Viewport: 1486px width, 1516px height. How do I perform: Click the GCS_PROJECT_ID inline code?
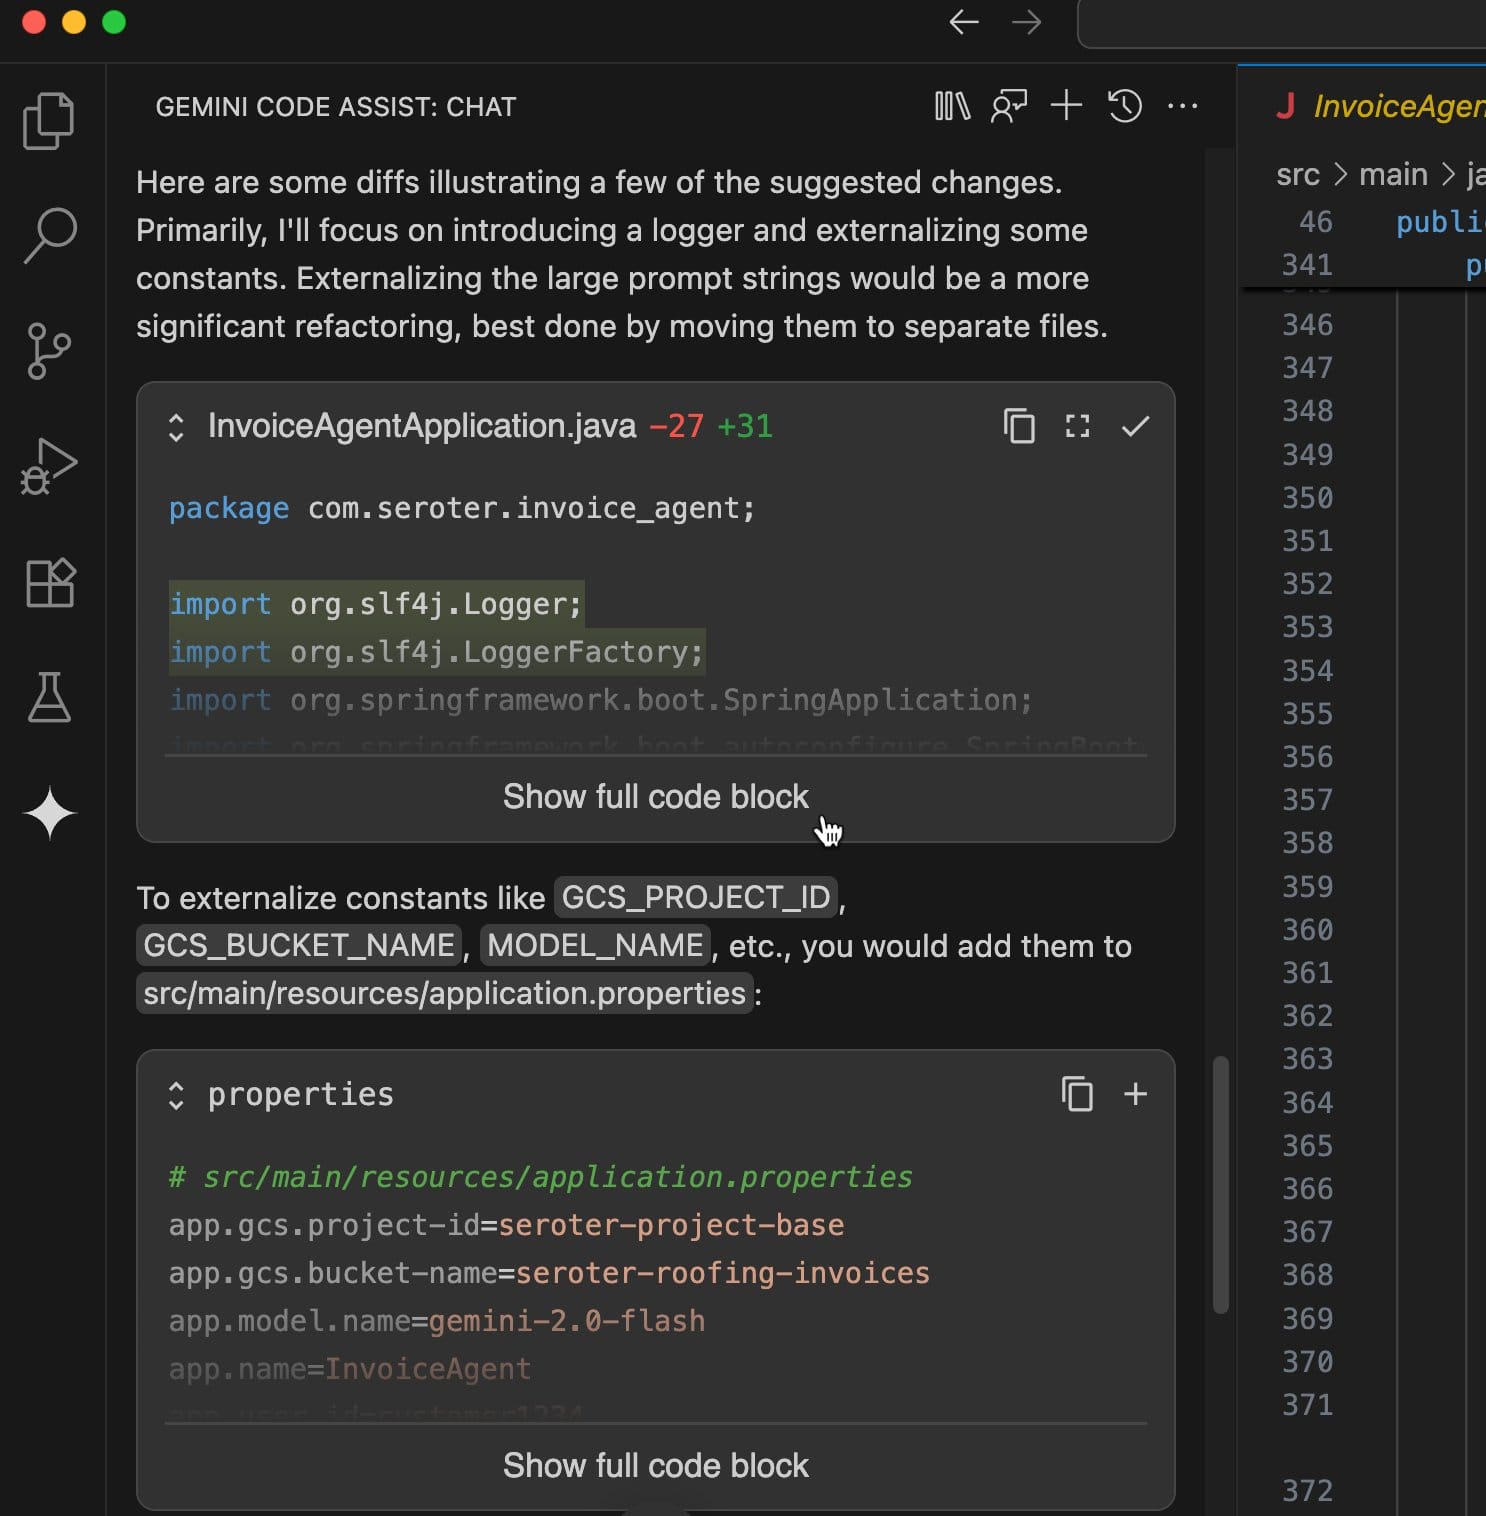point(696,897)
